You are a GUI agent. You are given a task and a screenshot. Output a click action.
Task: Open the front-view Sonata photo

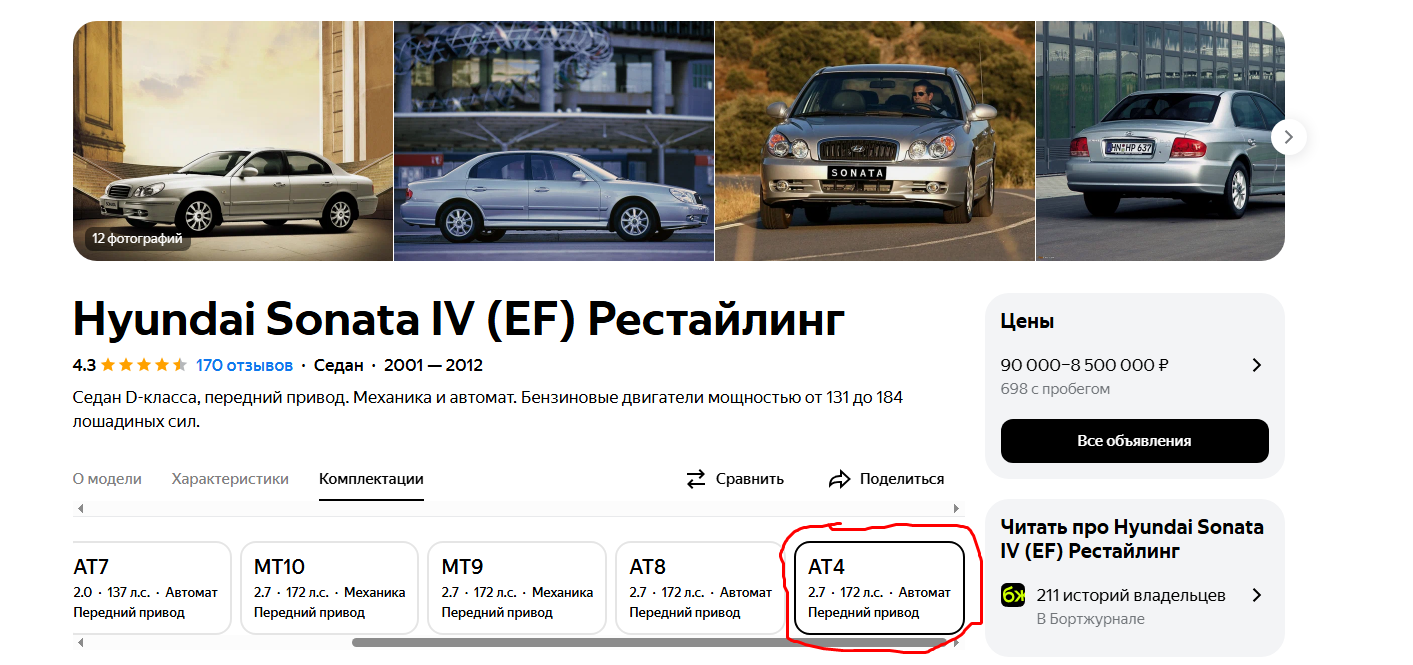[x=875, y=141]
